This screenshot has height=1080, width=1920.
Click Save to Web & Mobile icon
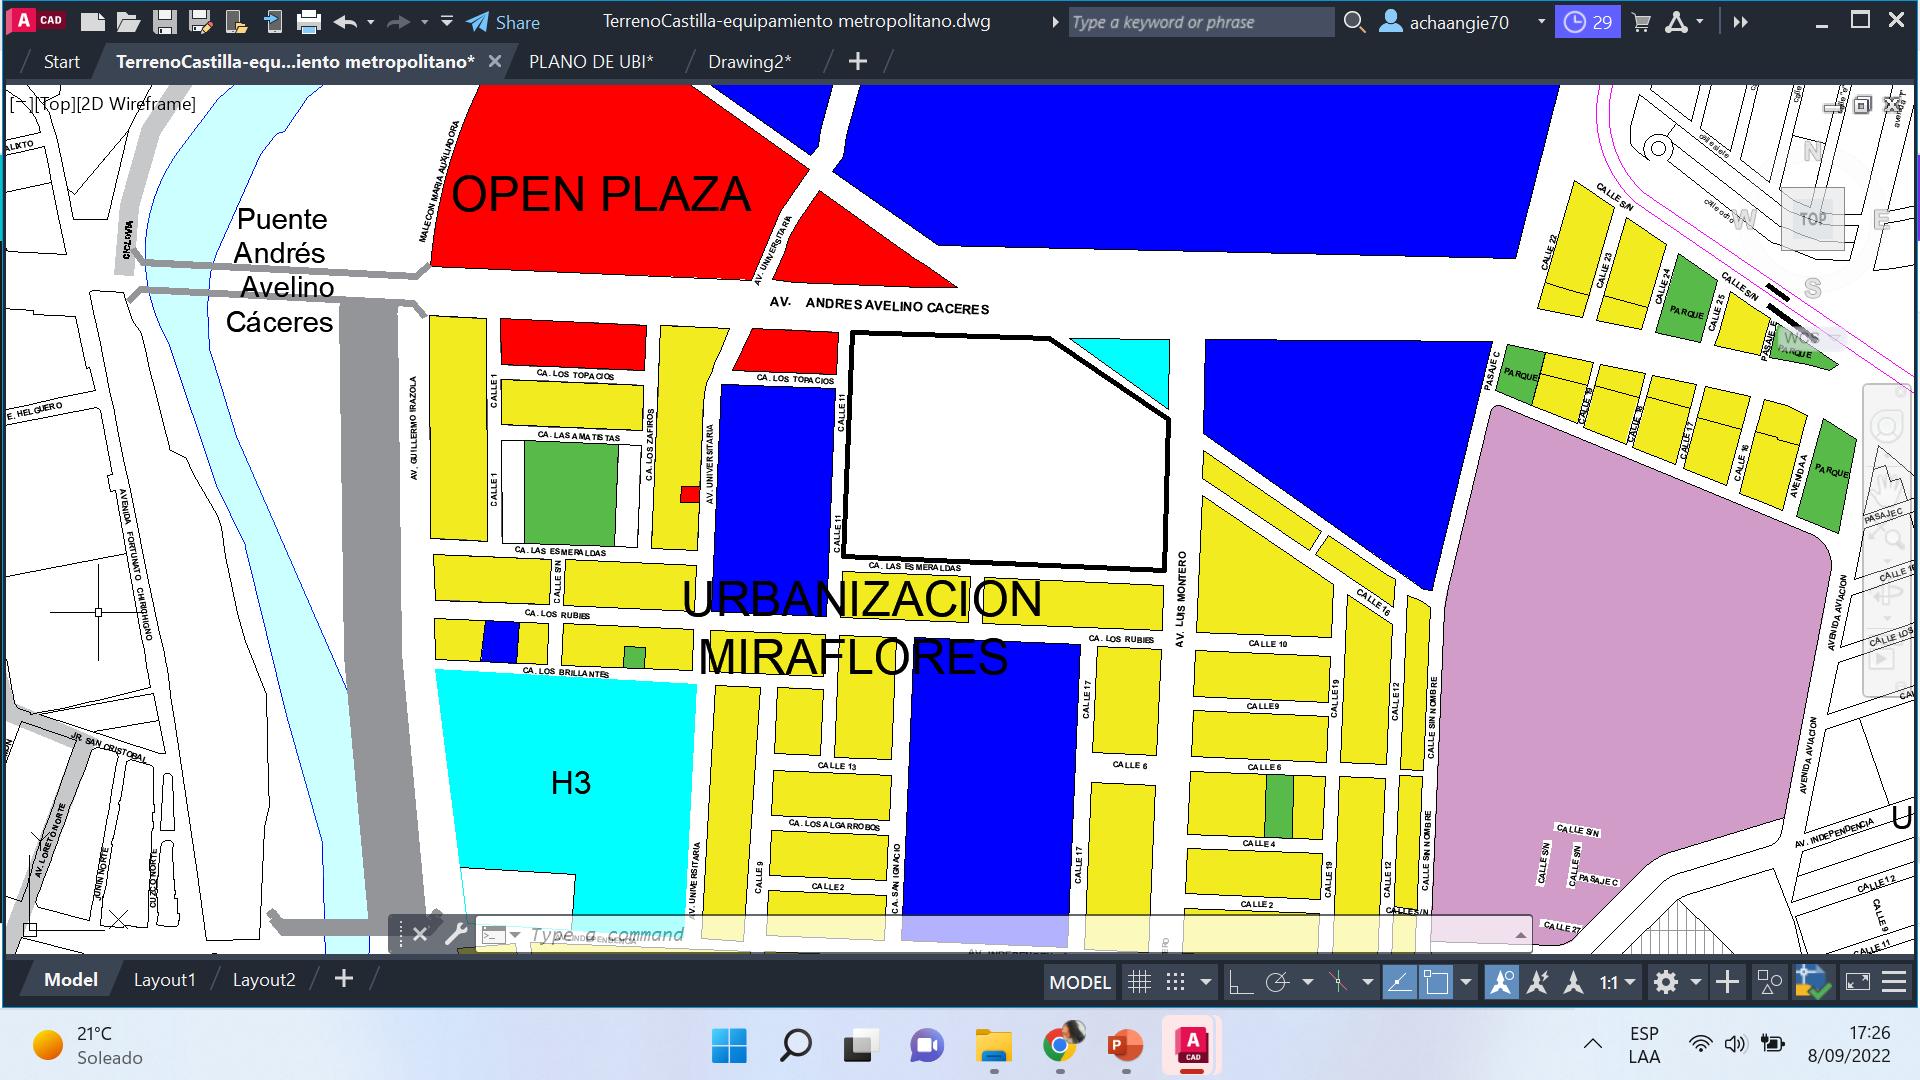click(272, 21)
